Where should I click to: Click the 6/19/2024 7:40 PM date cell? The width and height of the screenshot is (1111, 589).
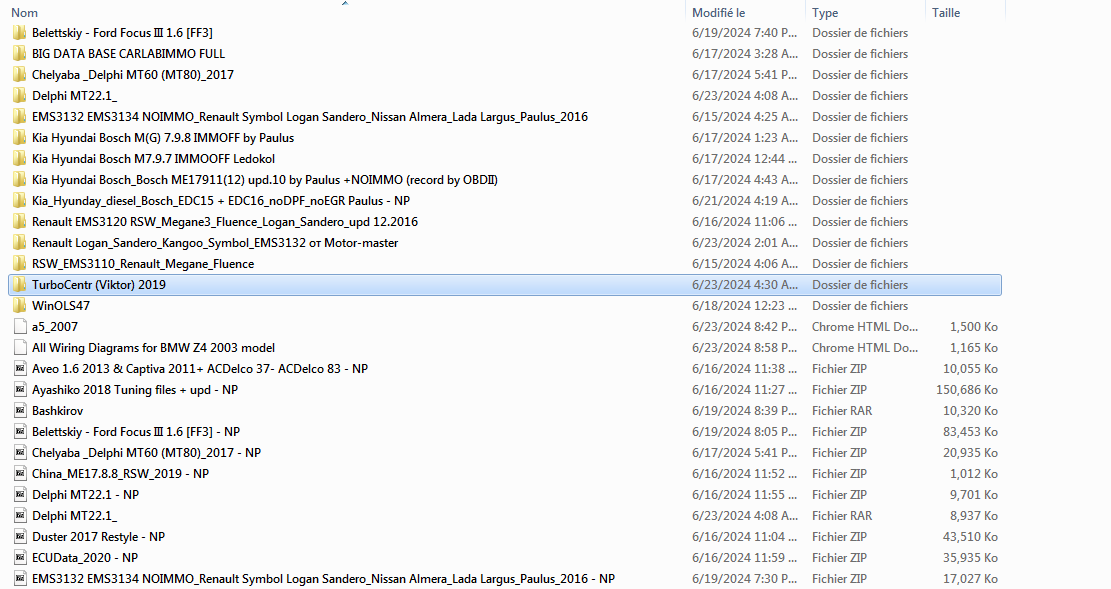click(744, 33)
